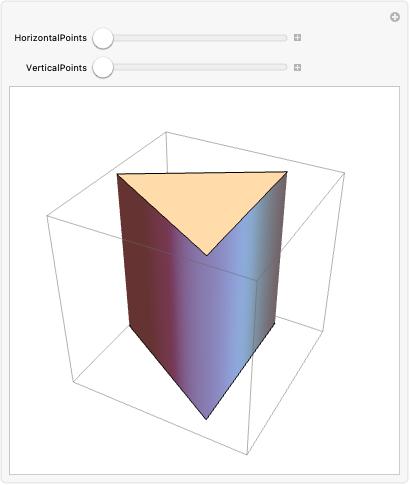This screenshot has width=410, height=485.
Task: Jump VerticalPoints slider to its midpoint
Action: point(190,68)
